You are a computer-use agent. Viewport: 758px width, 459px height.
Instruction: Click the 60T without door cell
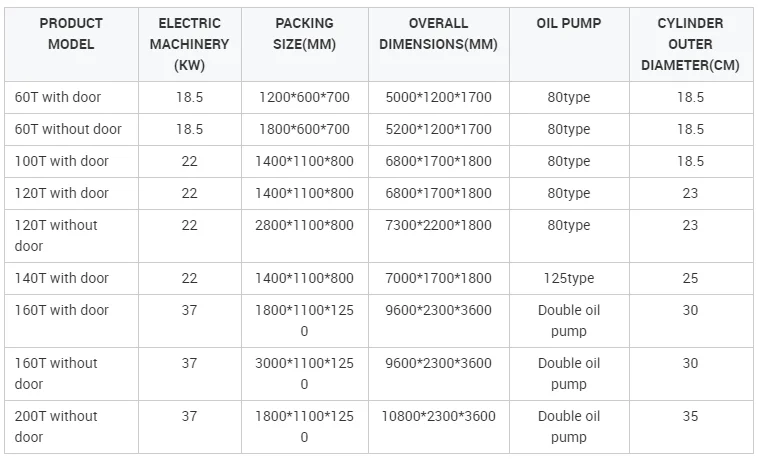pyautogui.click(x=71, y=129)
